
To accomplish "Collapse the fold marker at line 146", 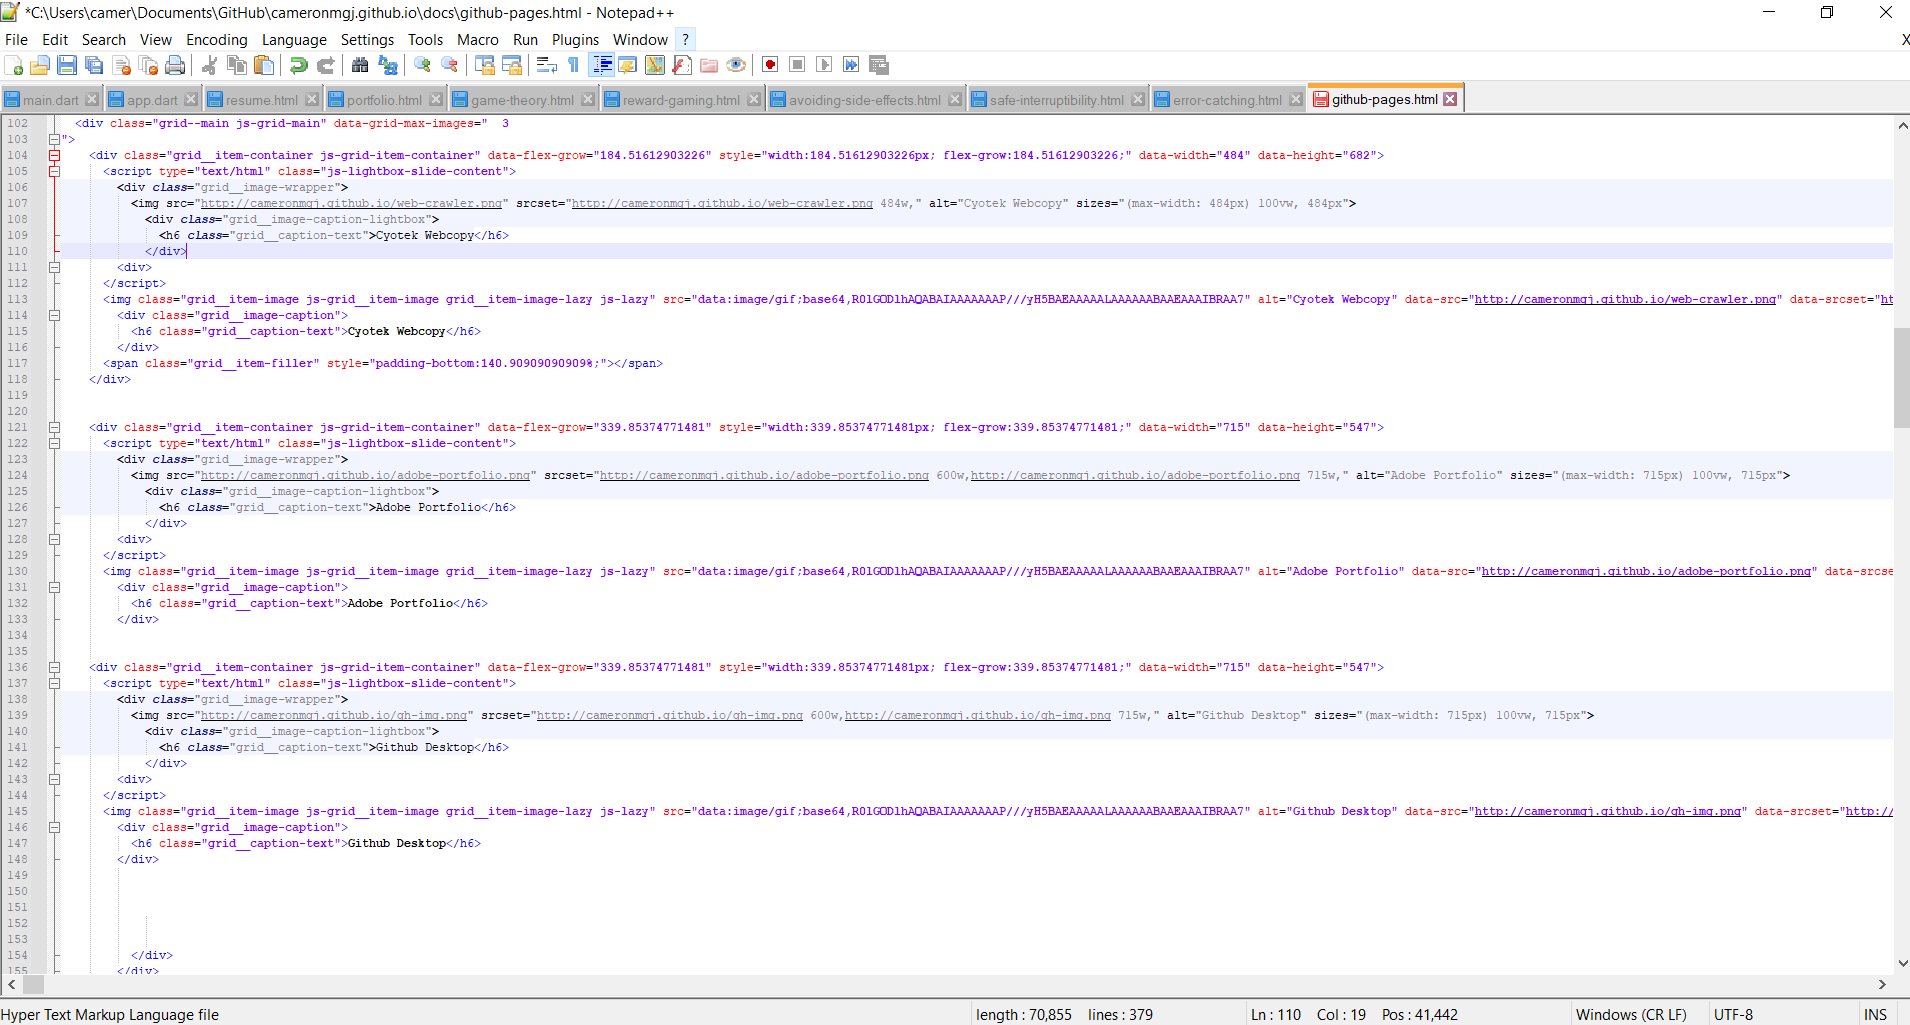I will 55,827.
